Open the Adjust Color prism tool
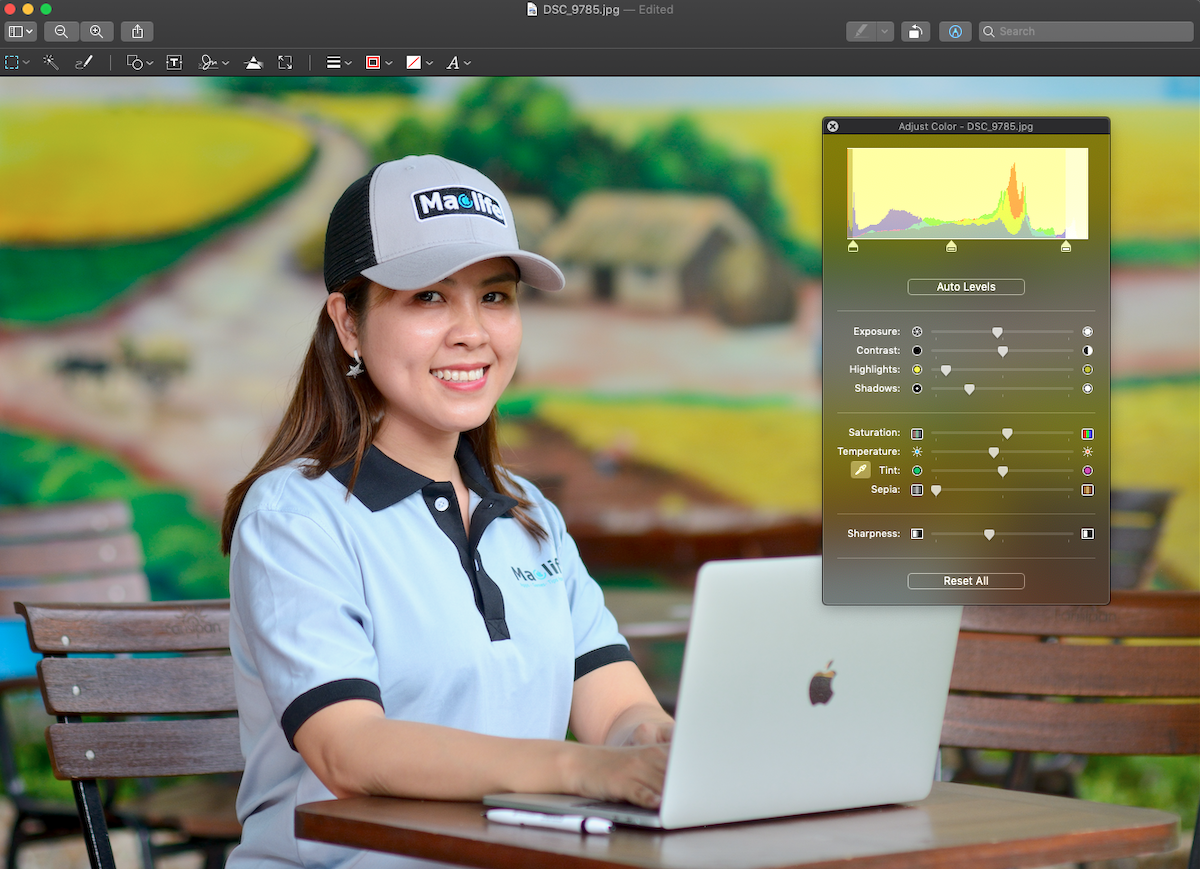Image resolution: width=1200 pixels, height=869 pixels. tap(254, 62)
